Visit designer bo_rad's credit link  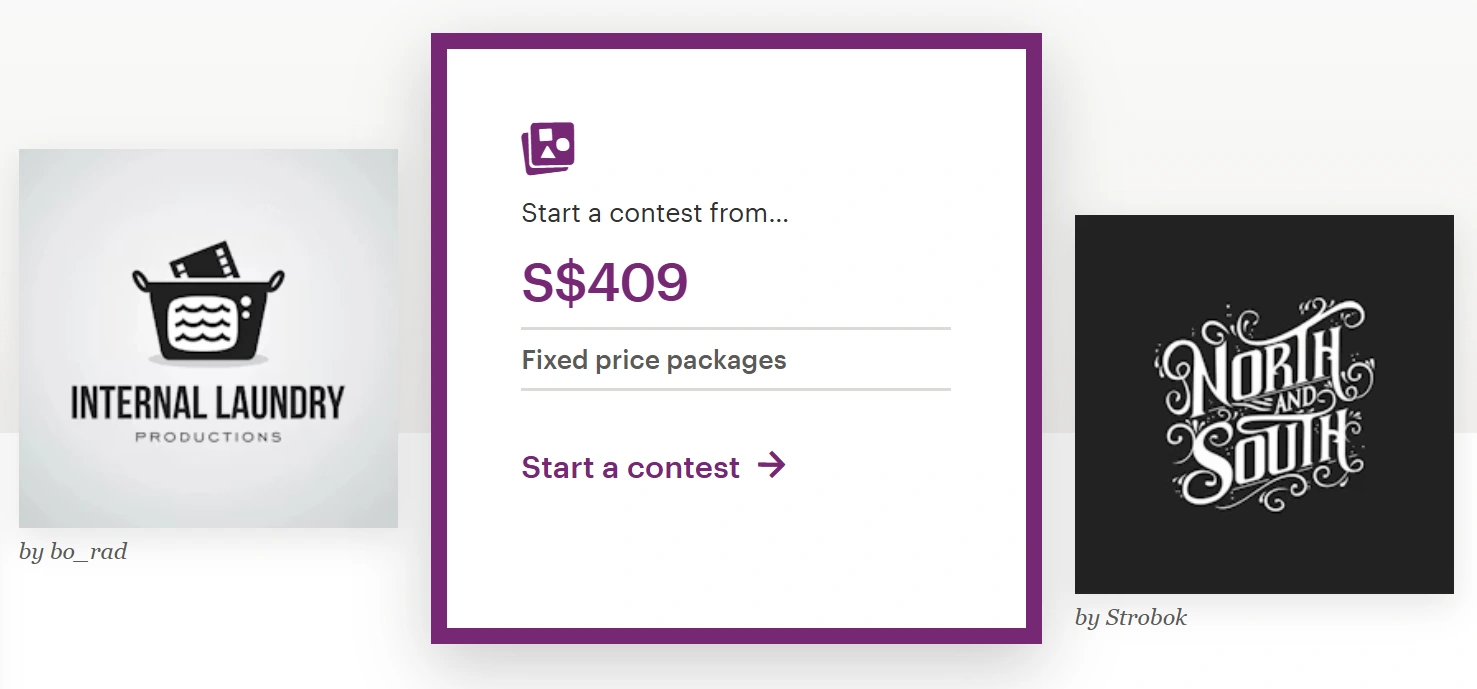tap(73, 551)
